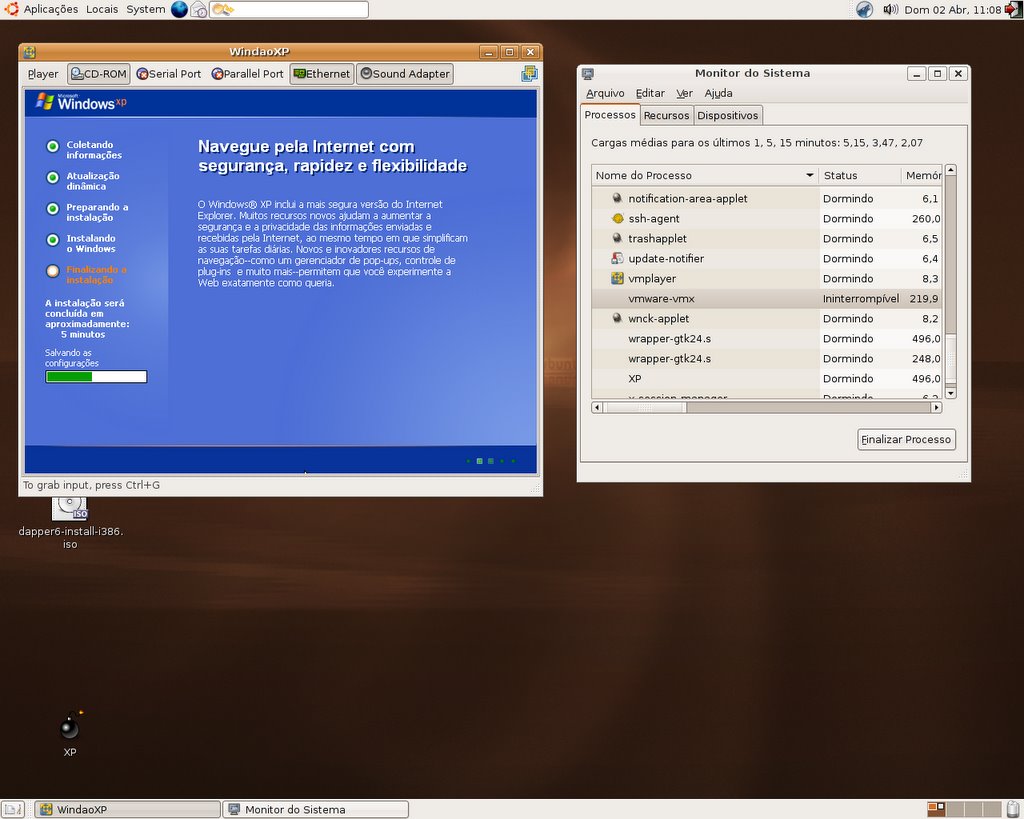Toggle the Sound Adapter device
This screenshot has height=819, width=1024.
click(x=405, y=74)
